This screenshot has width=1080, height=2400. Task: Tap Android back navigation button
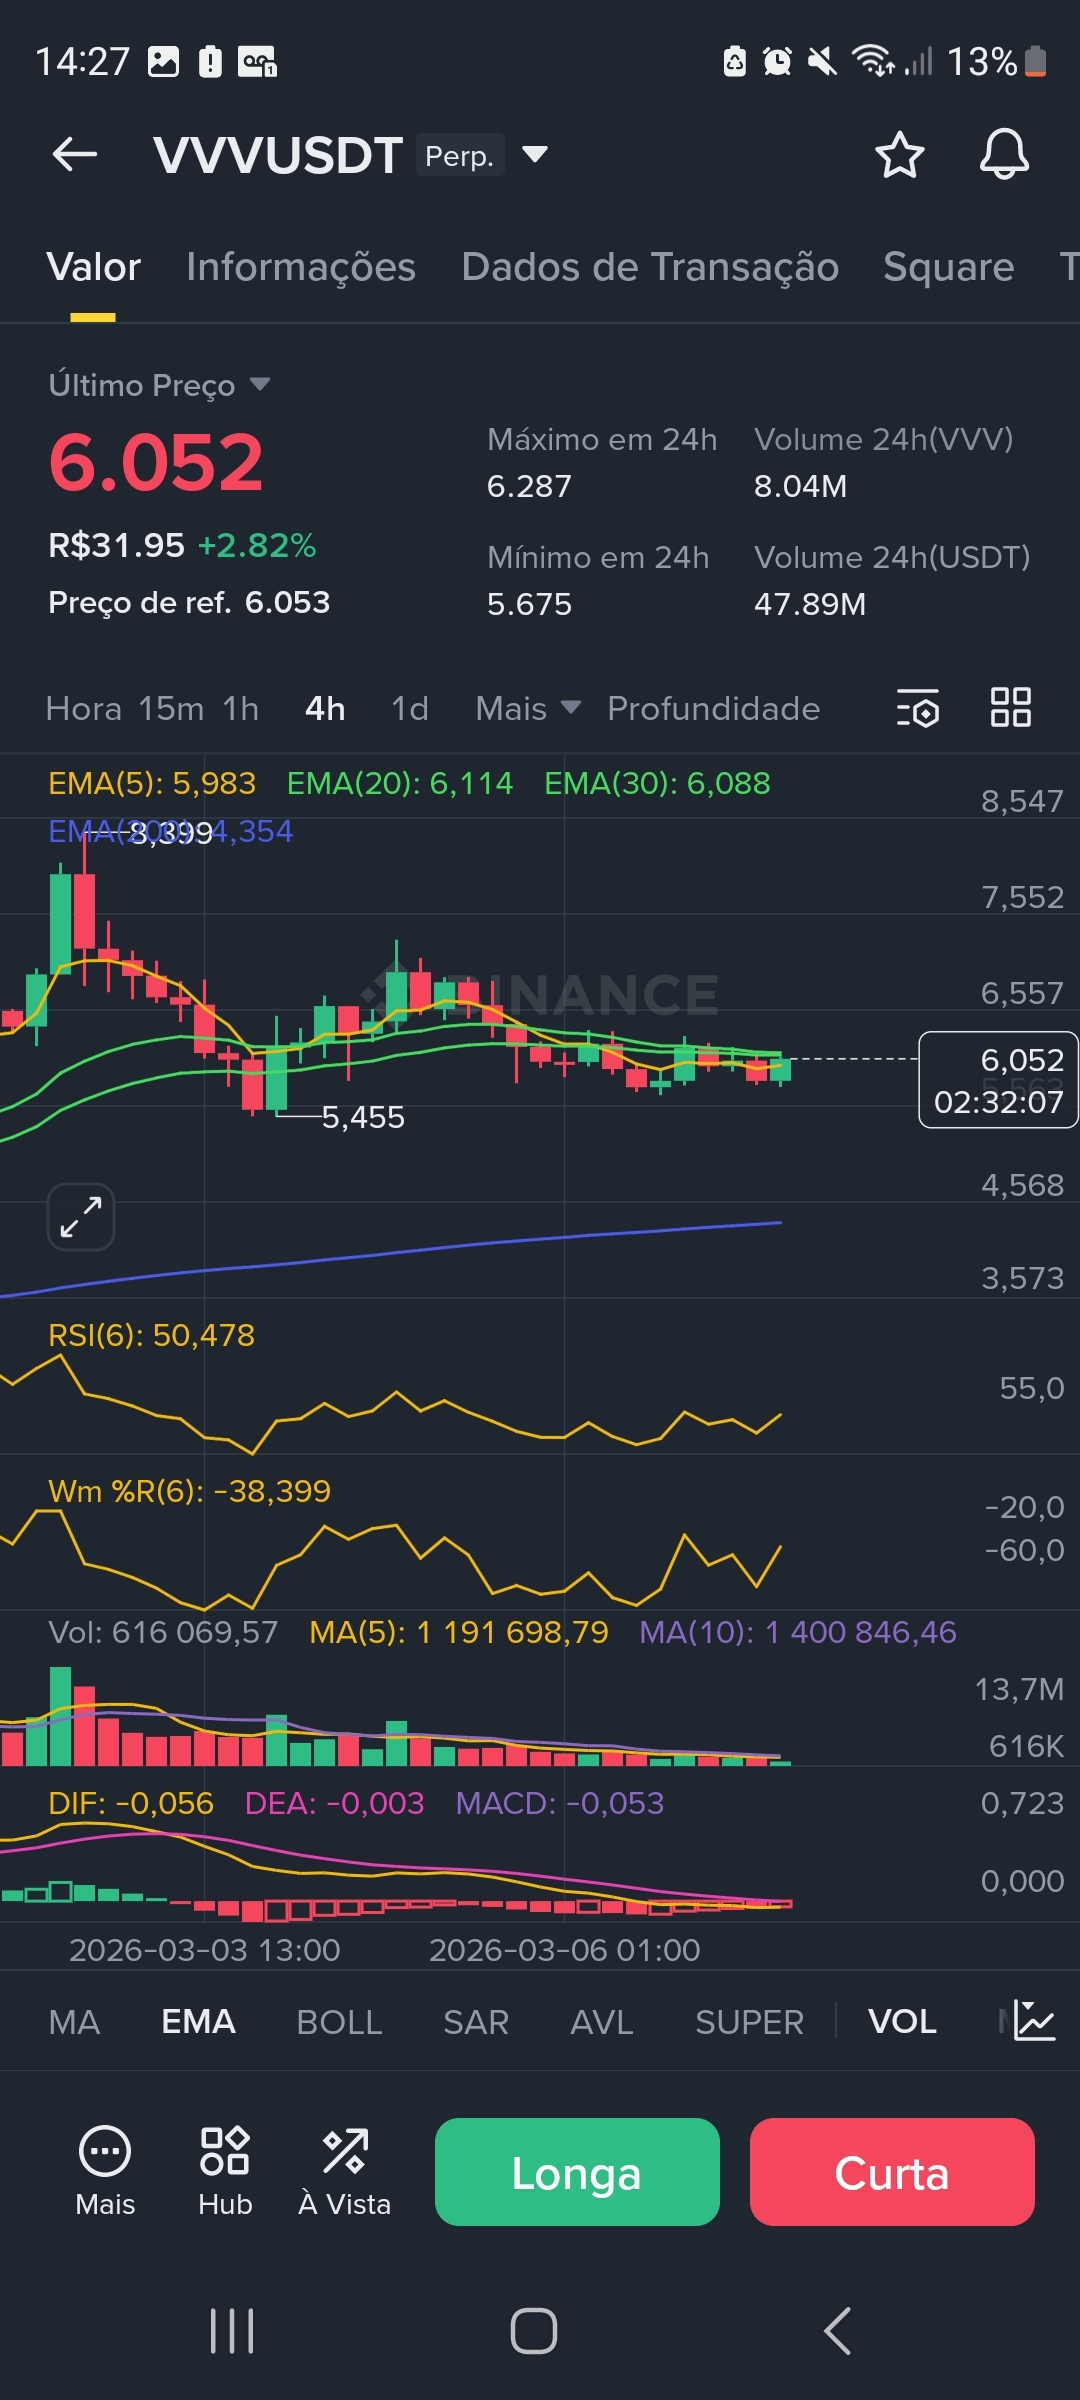click(837, 2331)
